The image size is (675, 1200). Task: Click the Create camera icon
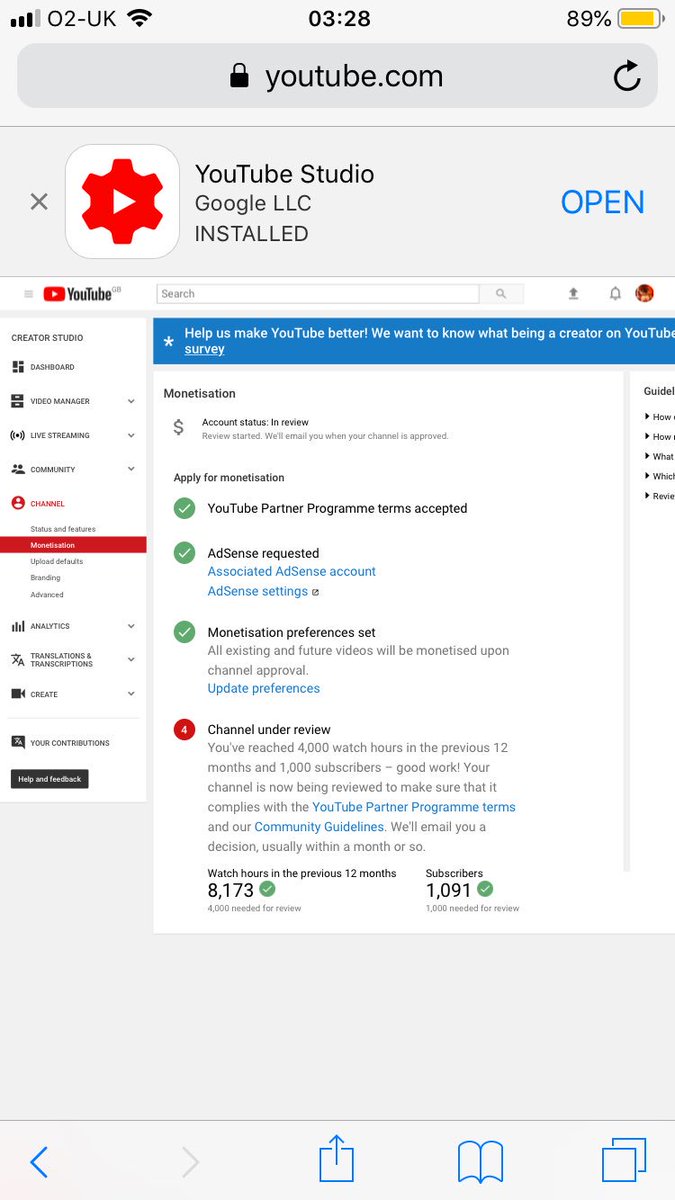pos(17,694)
